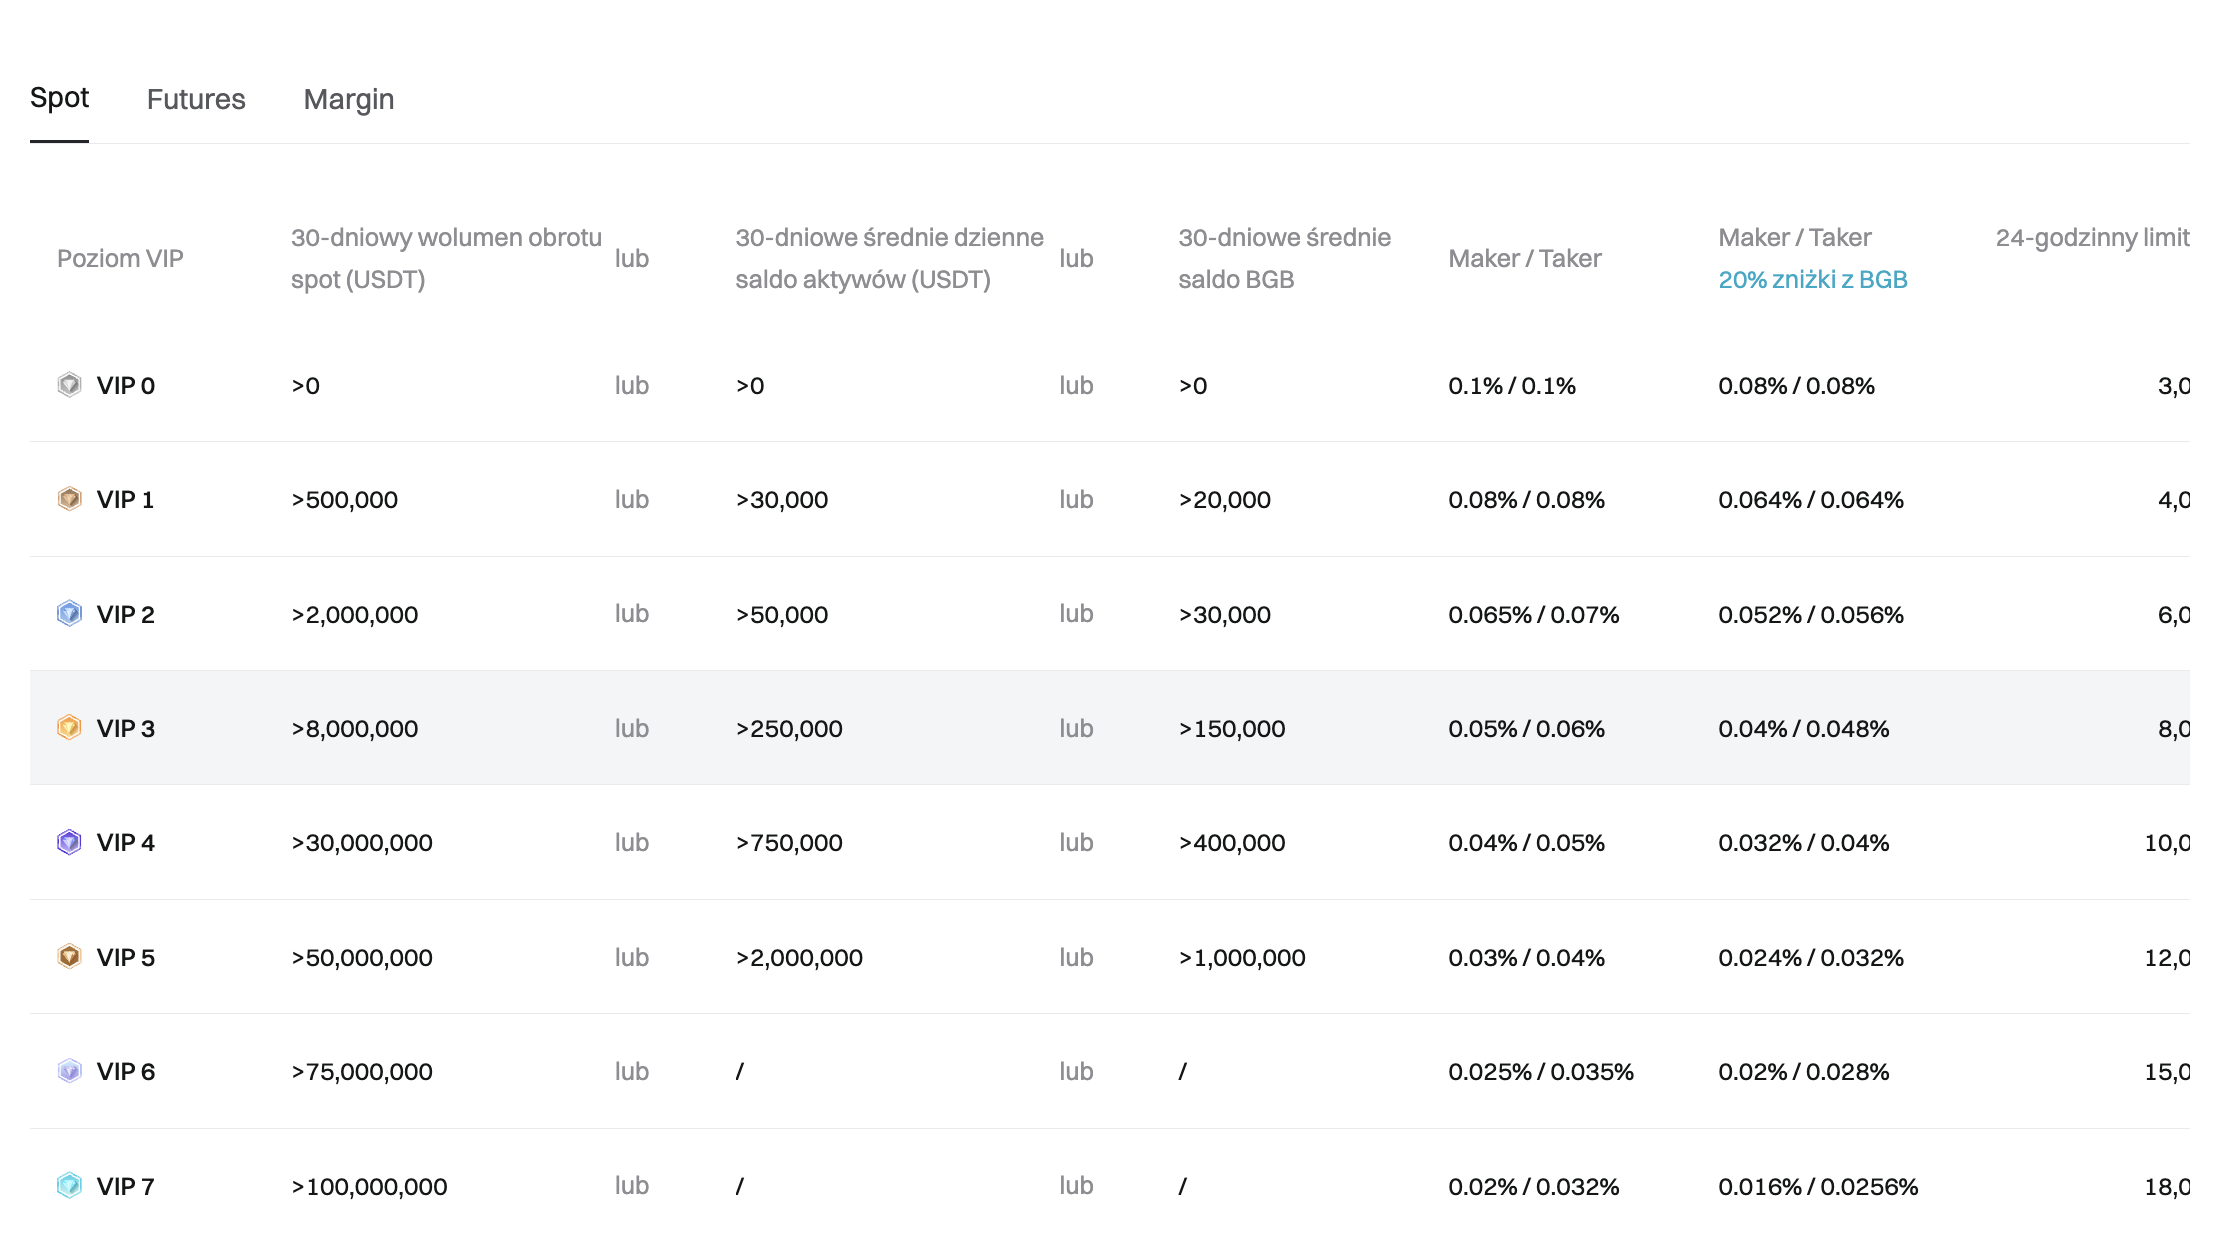Click the VIP 3 orange badge icon
Image resolution: width=2216 pixels, height=1236 pixels.
[x=69, y=728]
